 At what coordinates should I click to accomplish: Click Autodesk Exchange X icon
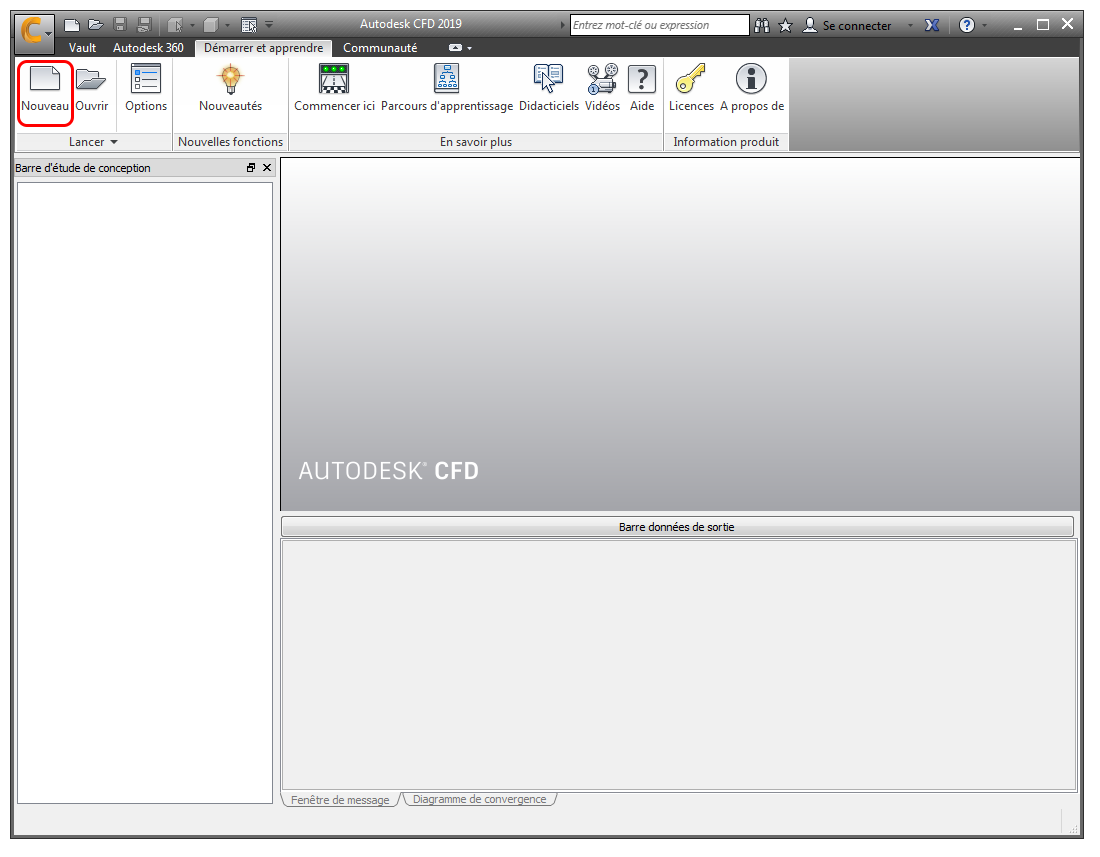tap(931, 25)
